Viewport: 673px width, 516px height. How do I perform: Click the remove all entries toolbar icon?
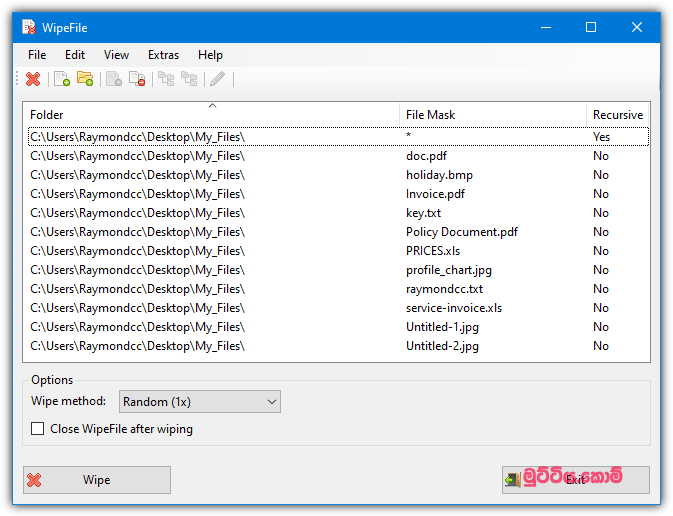pyautogui.click(x=137, y=79)
